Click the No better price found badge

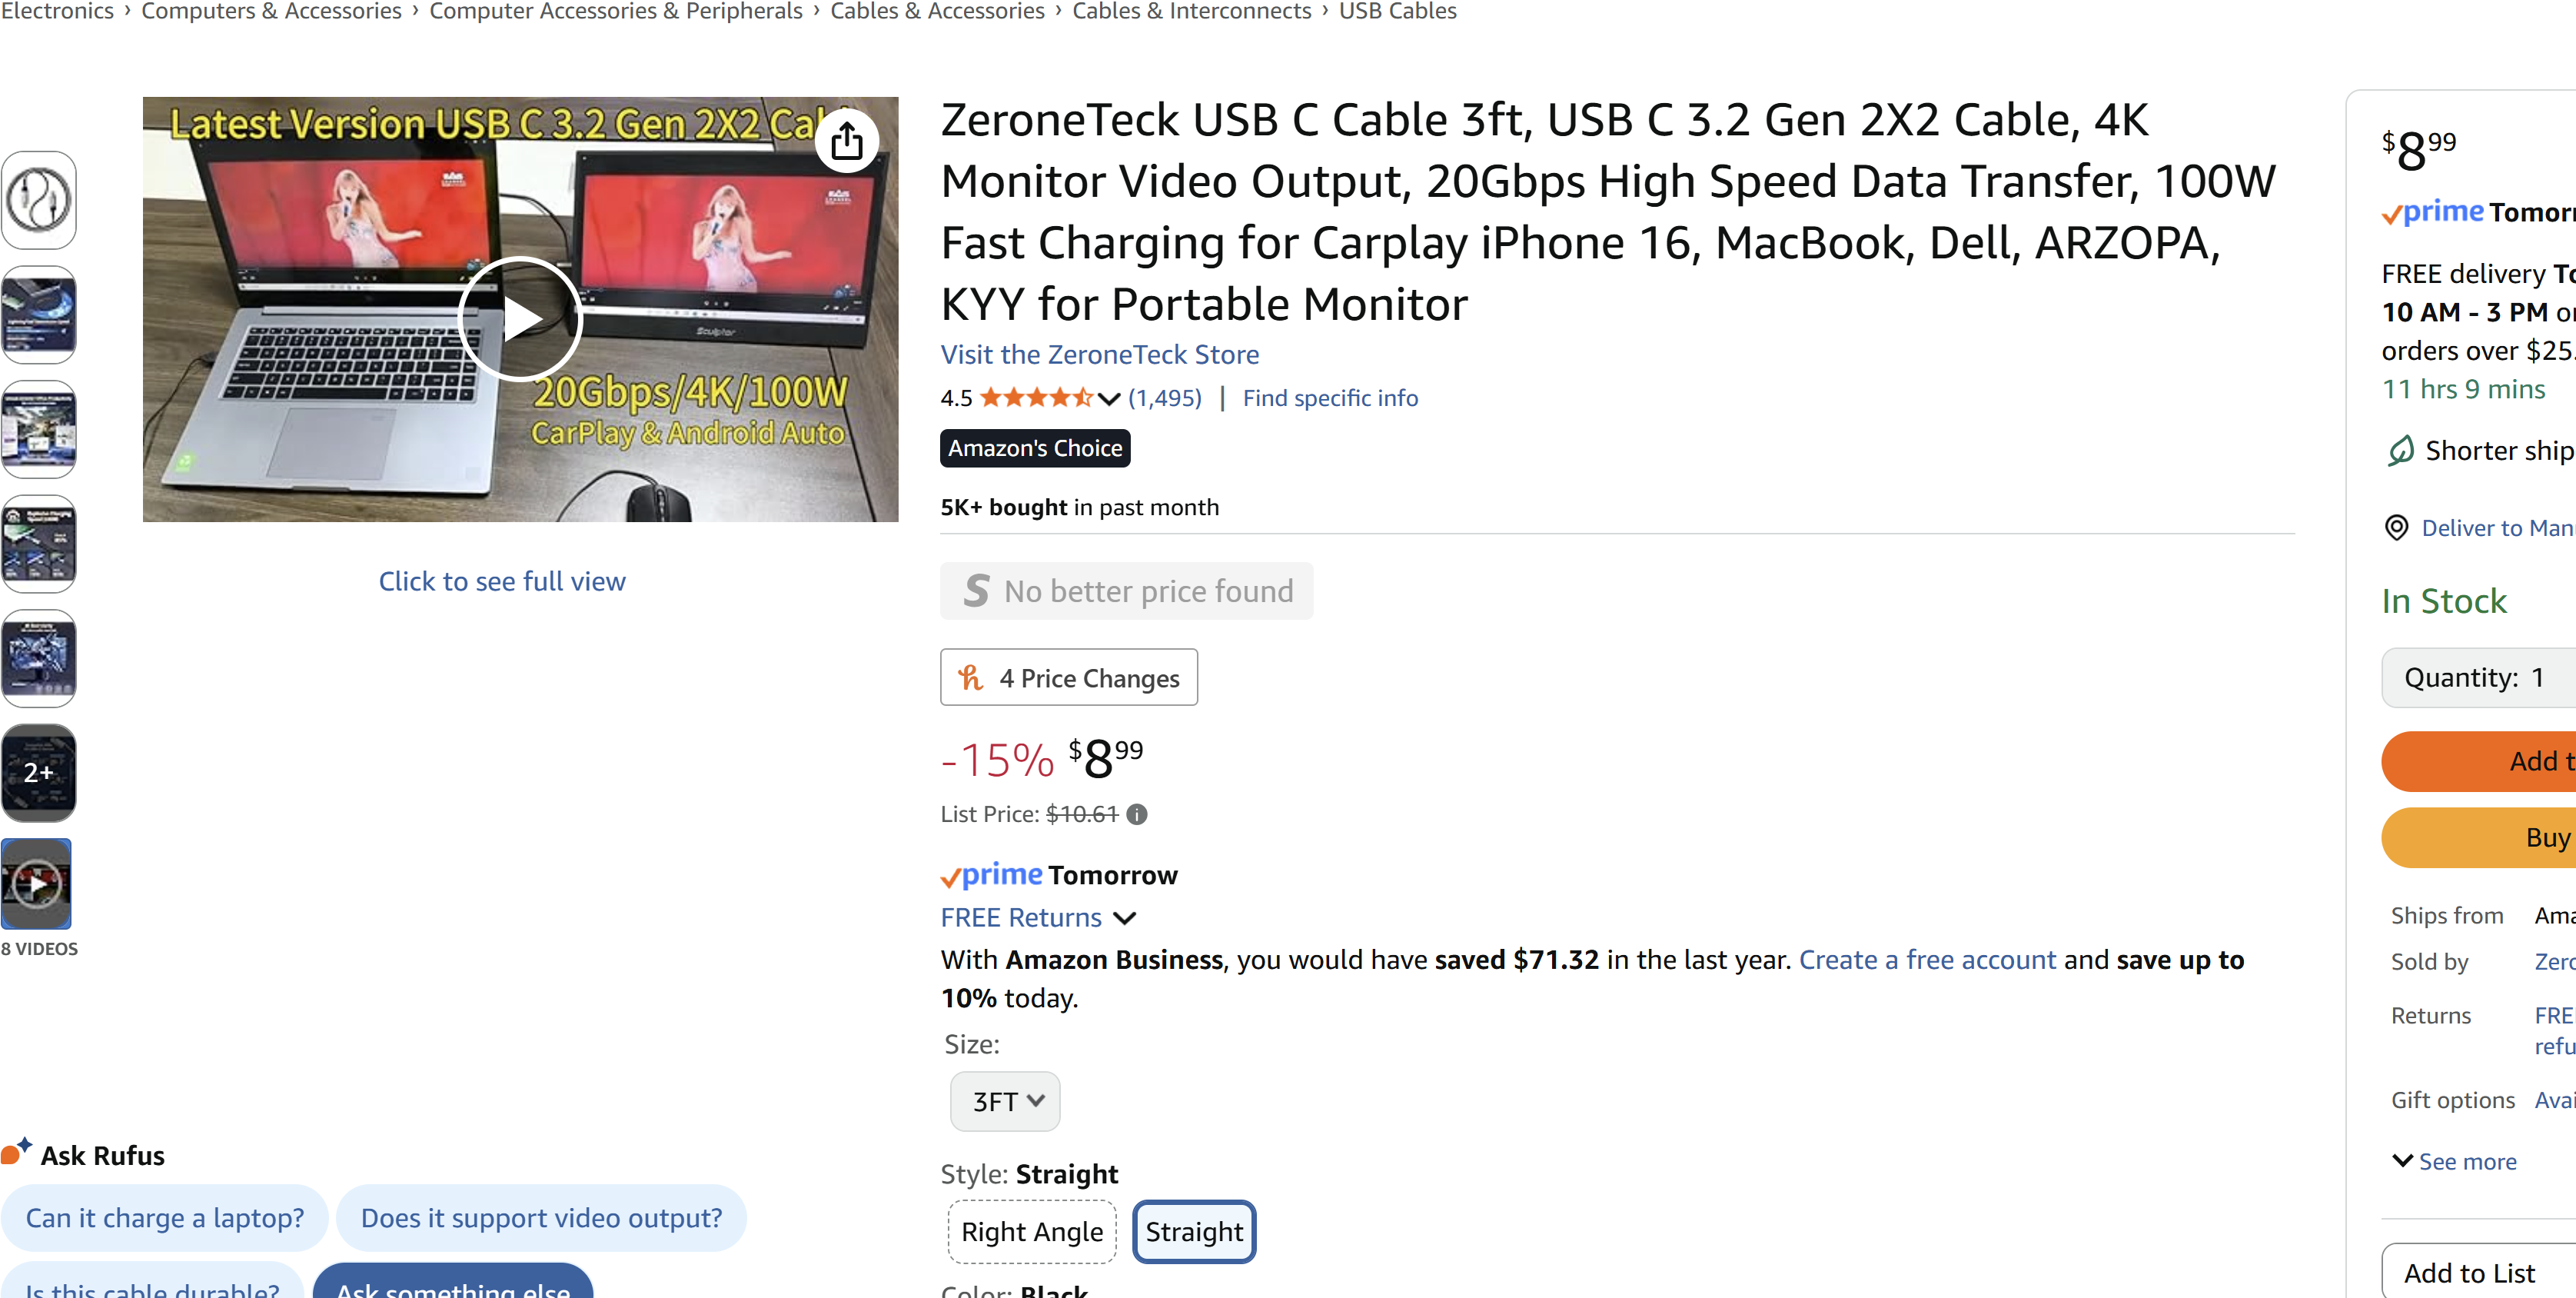(1126, 591)
